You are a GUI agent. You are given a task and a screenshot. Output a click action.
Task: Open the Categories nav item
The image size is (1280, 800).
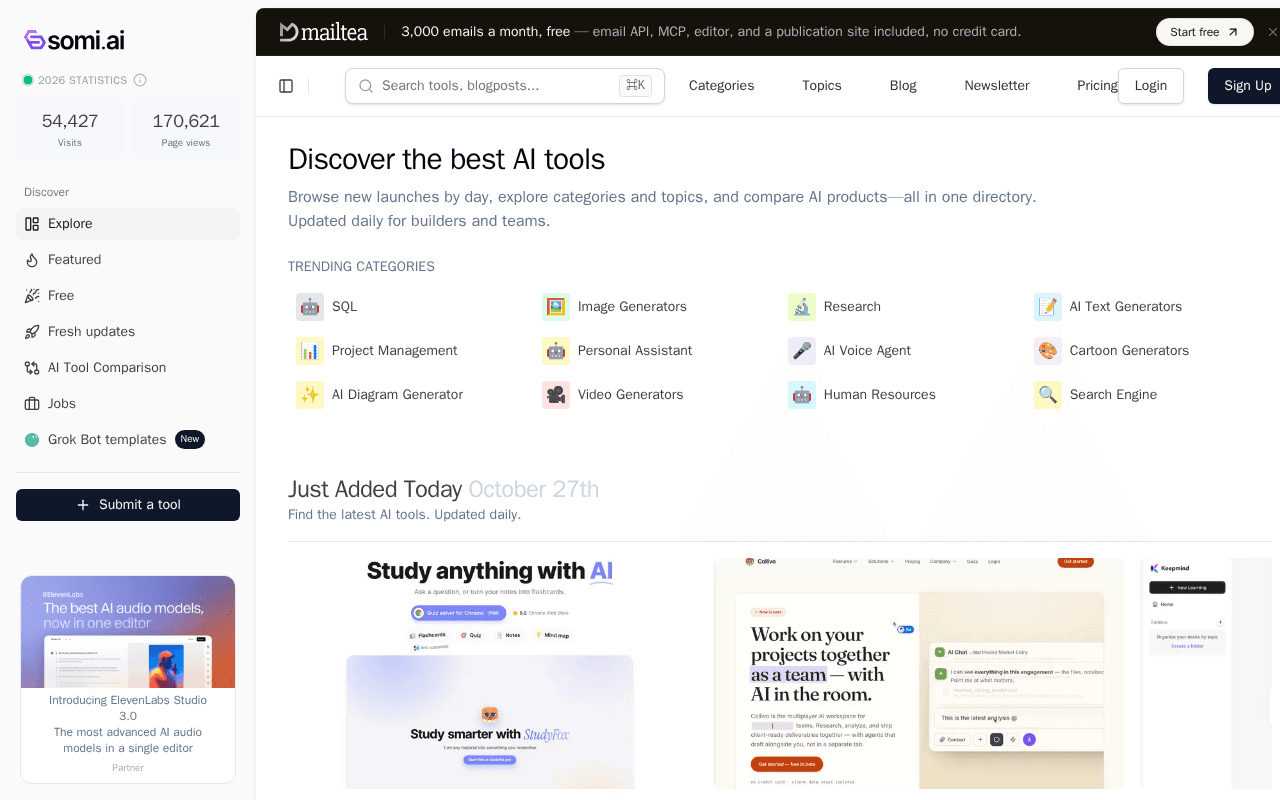[721, 86]
